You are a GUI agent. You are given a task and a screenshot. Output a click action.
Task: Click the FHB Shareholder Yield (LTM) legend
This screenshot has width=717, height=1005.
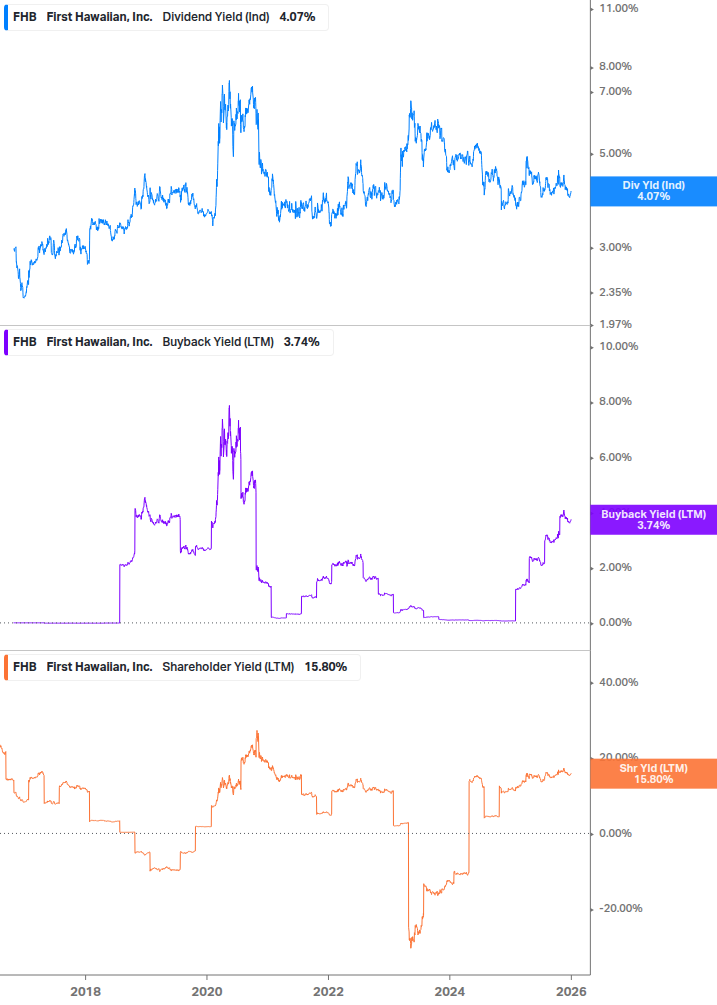tap(182, 667)
